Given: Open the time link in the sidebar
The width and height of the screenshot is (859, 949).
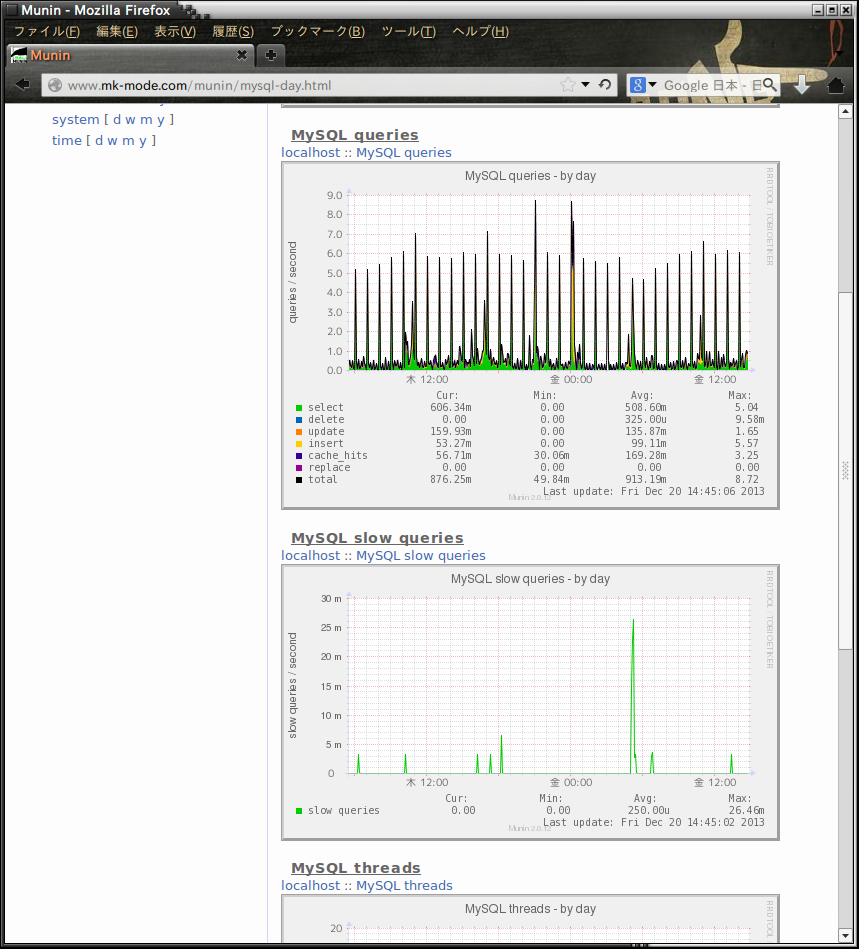Looking at the screenshot, I should [65, 140].
